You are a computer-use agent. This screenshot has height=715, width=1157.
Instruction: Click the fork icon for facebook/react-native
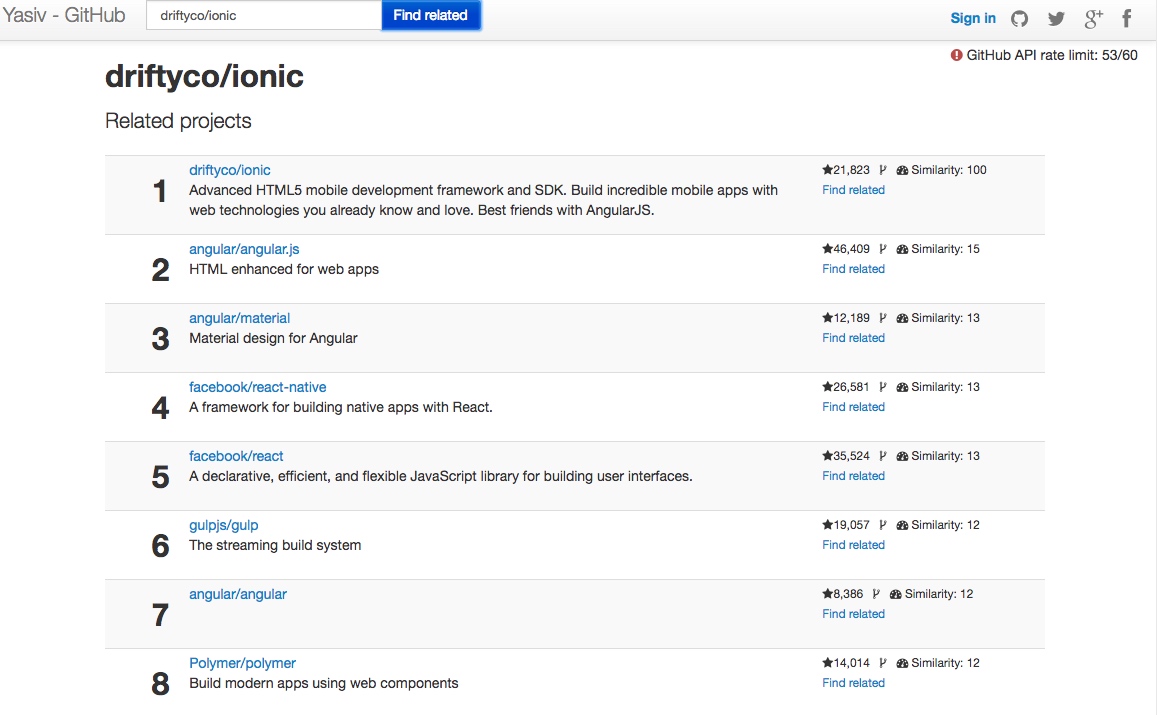coord(883,387)
